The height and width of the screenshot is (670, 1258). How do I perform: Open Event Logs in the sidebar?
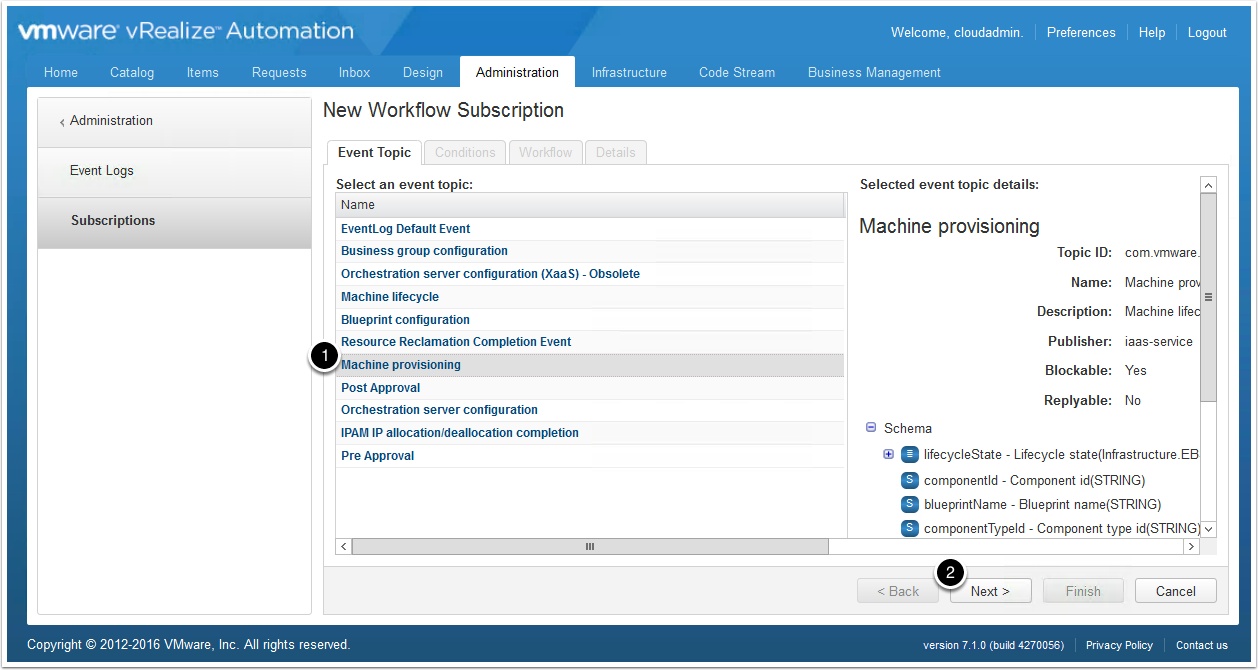[174, 172]
